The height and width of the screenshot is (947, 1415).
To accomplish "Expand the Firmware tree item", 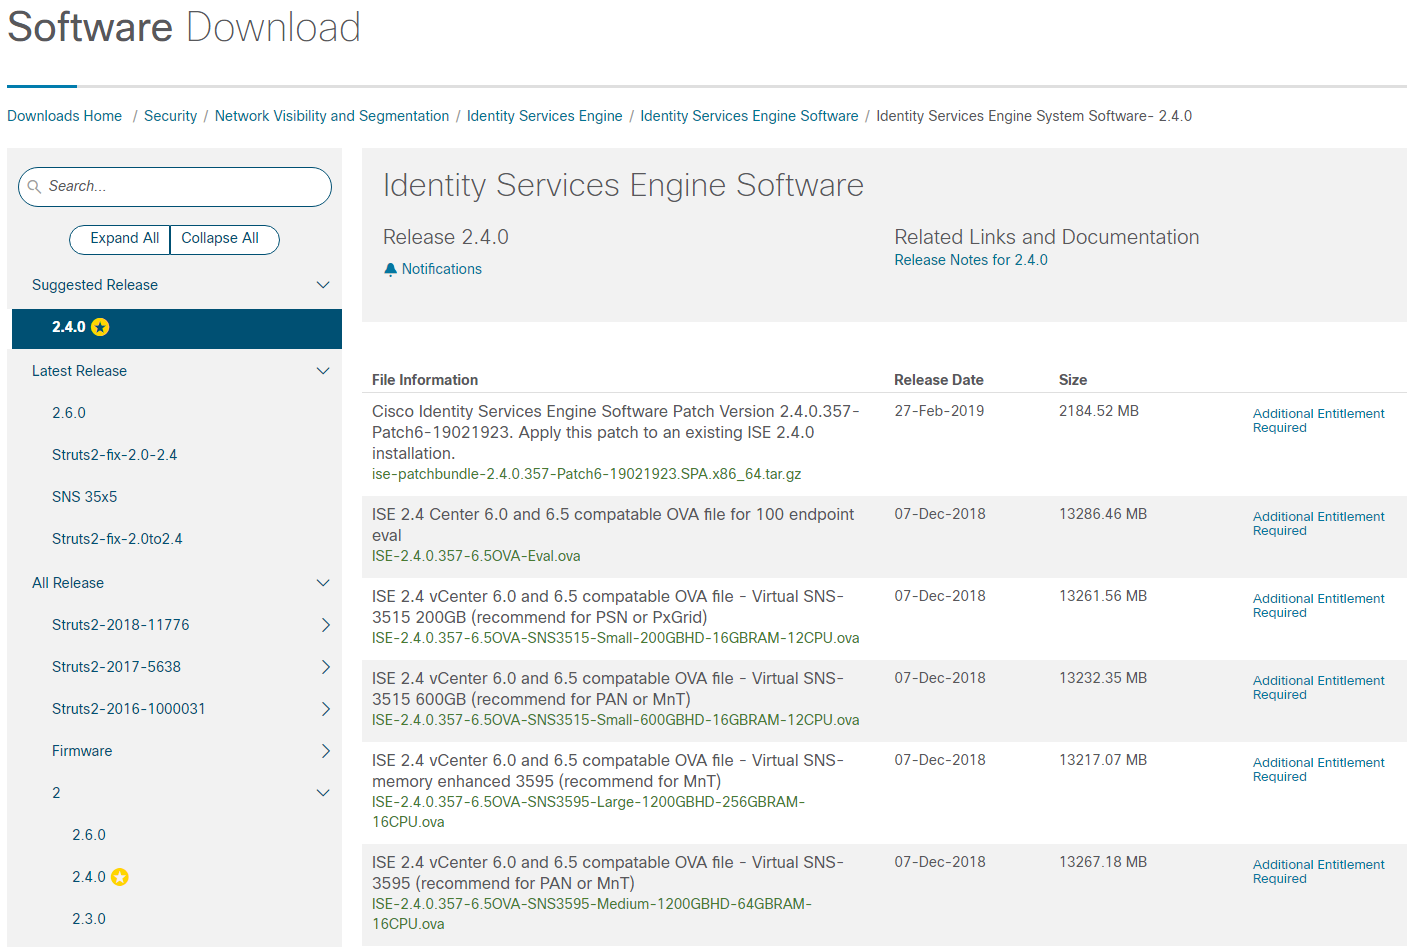I will point(325,750).
